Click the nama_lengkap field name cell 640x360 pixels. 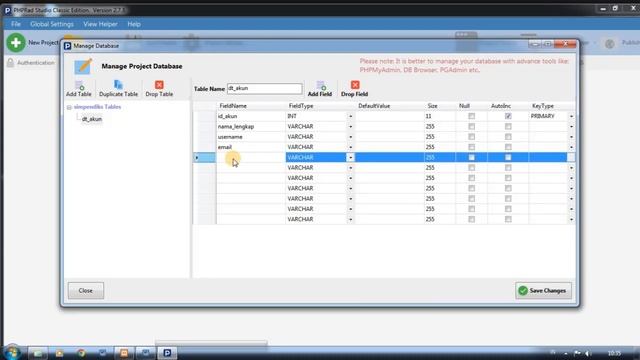[251, 127]
